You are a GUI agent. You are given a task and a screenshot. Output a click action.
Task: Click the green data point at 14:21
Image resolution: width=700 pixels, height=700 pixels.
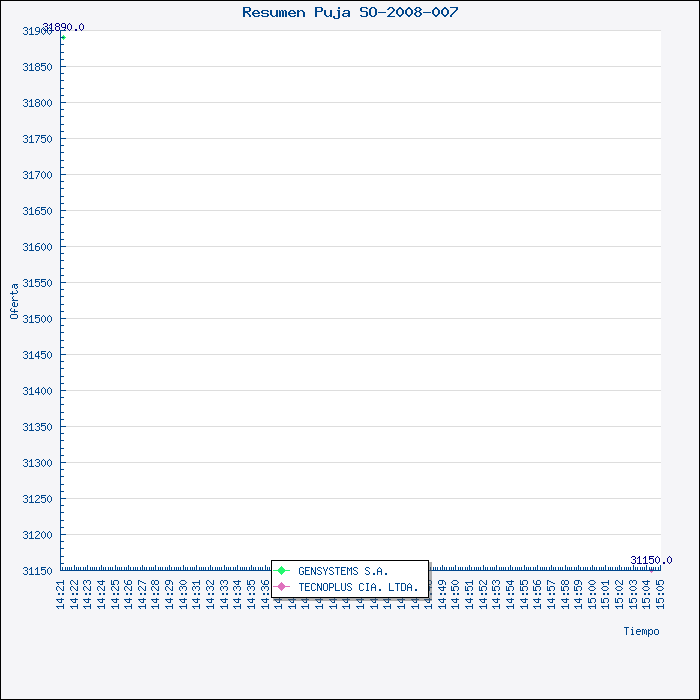pyautogui.click(x=62, y=37)
